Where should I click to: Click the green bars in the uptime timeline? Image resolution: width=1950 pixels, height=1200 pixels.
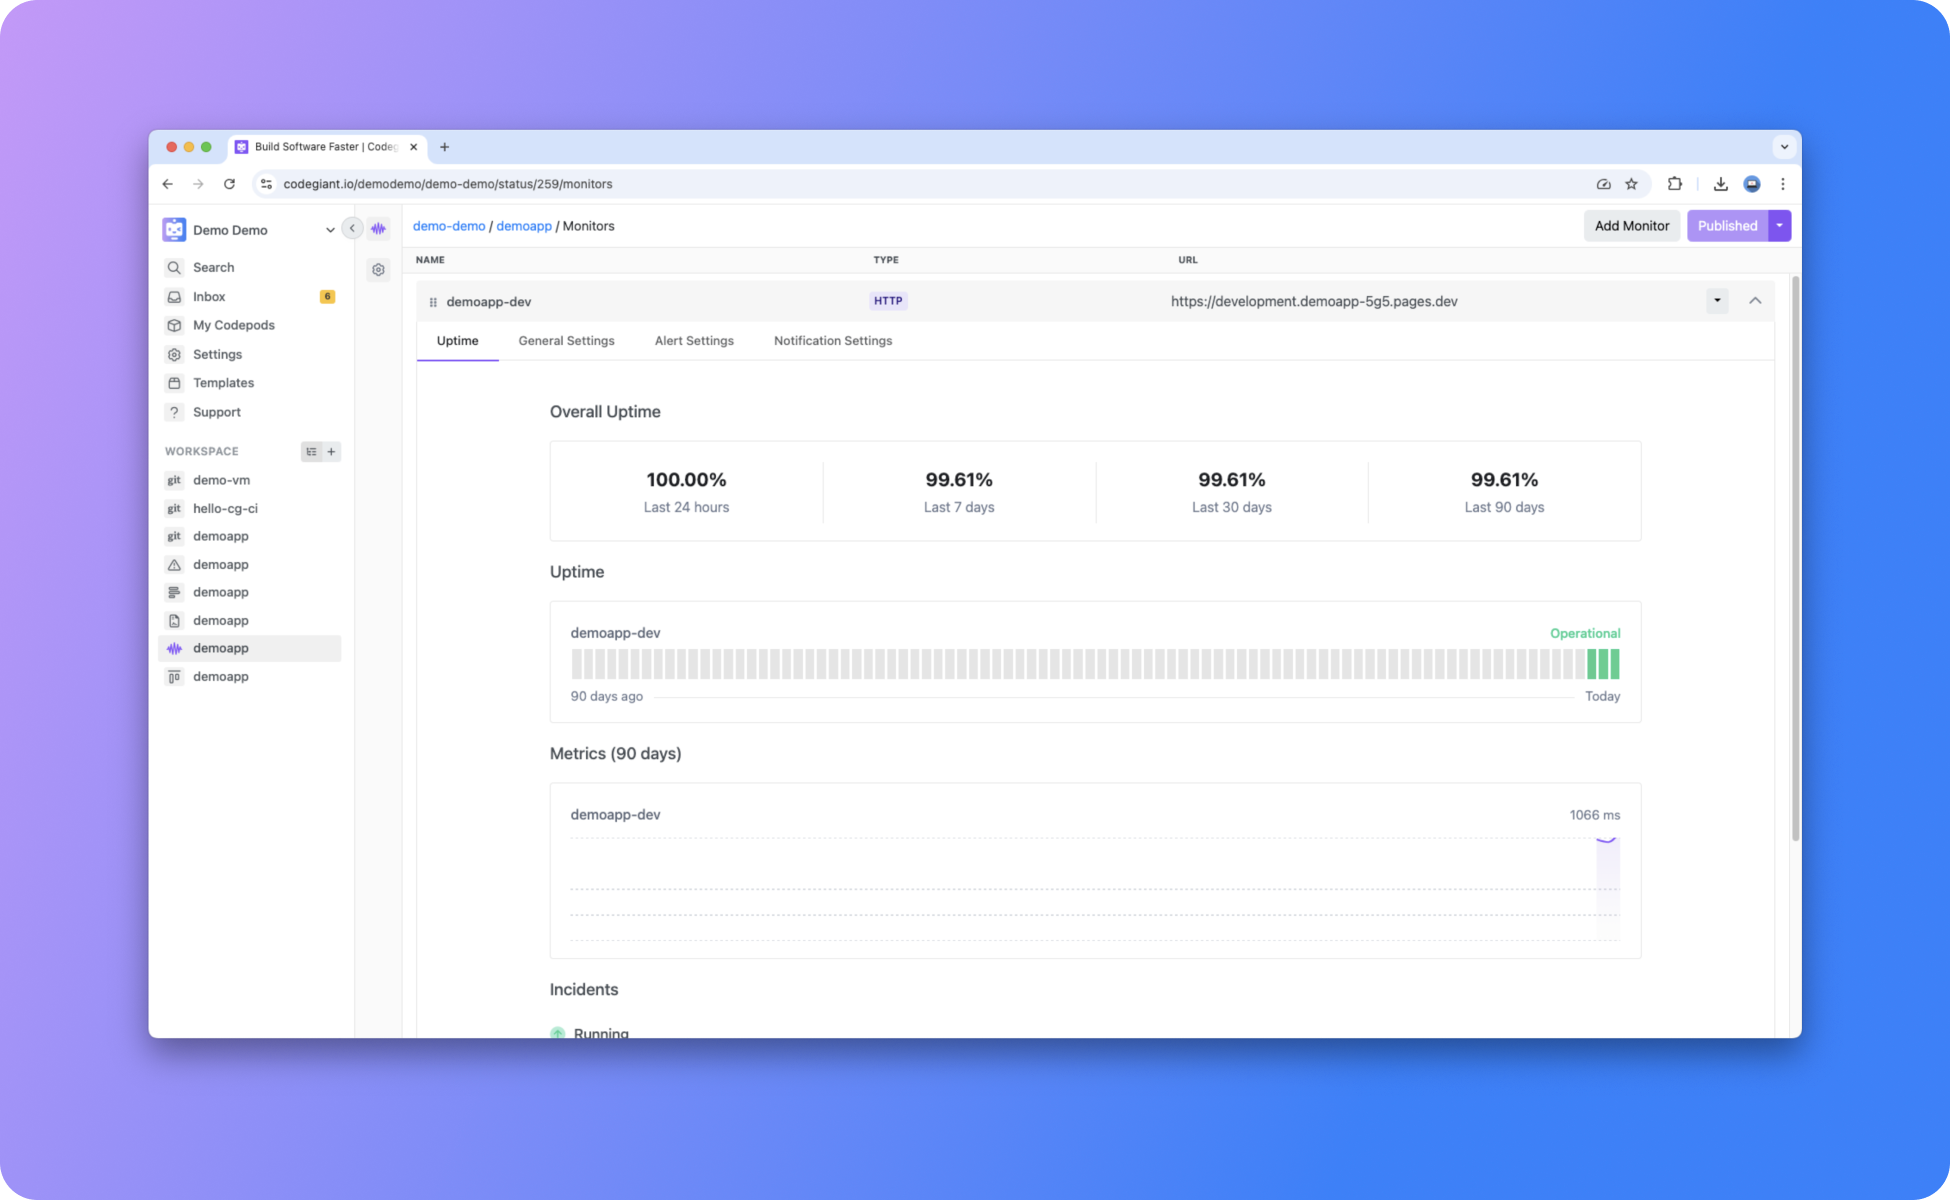(x=1603, y=664)
